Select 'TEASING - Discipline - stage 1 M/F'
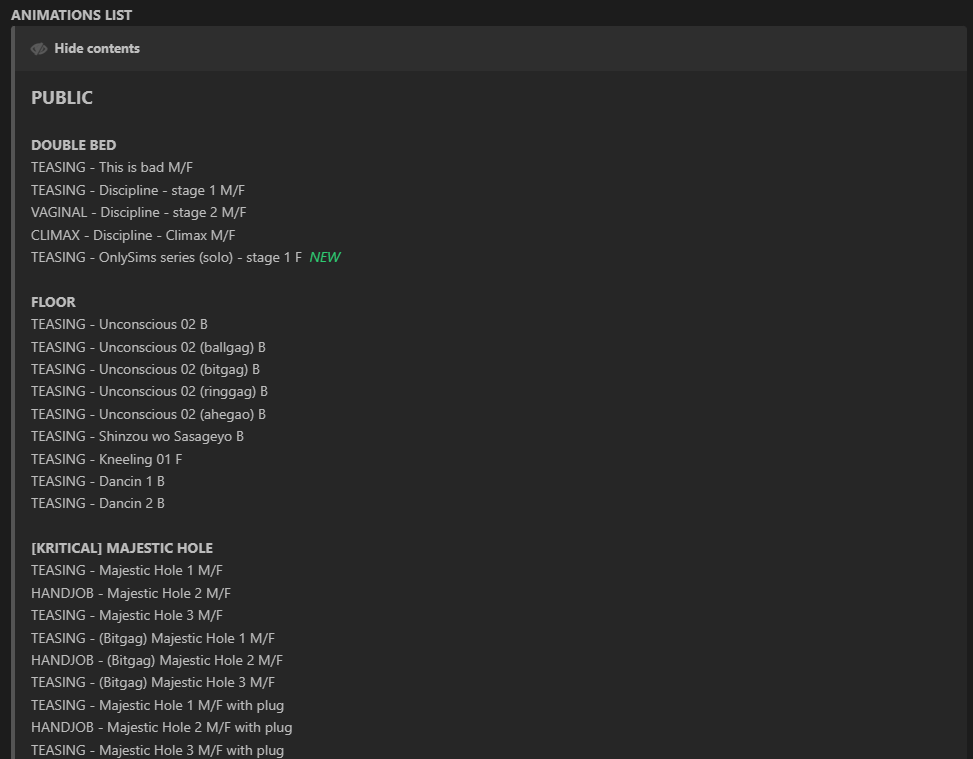973x759 pixels. [x=138, y=190]
